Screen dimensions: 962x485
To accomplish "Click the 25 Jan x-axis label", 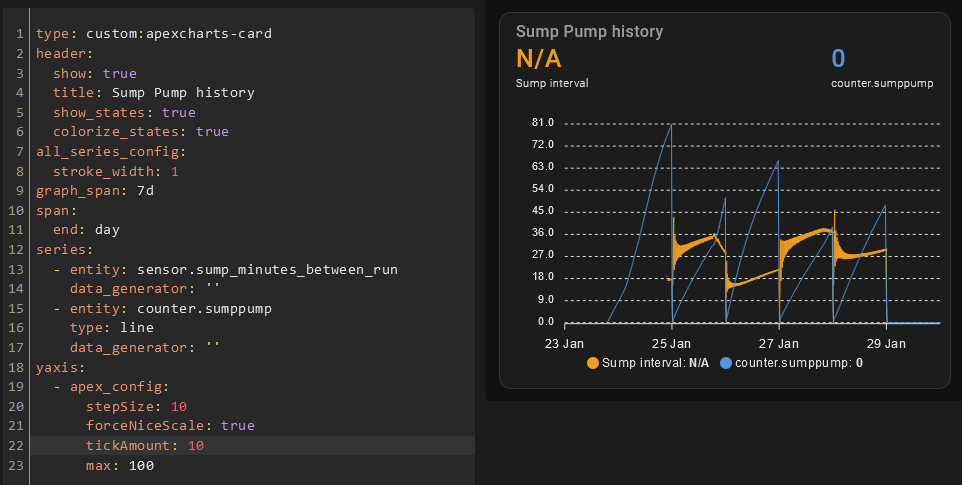I will [672, 343].
